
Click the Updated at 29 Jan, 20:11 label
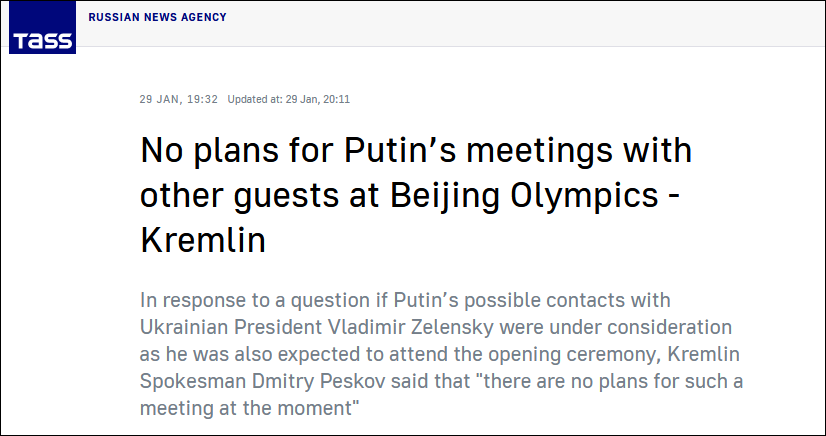pyautogui.click(x=289, y=99)
